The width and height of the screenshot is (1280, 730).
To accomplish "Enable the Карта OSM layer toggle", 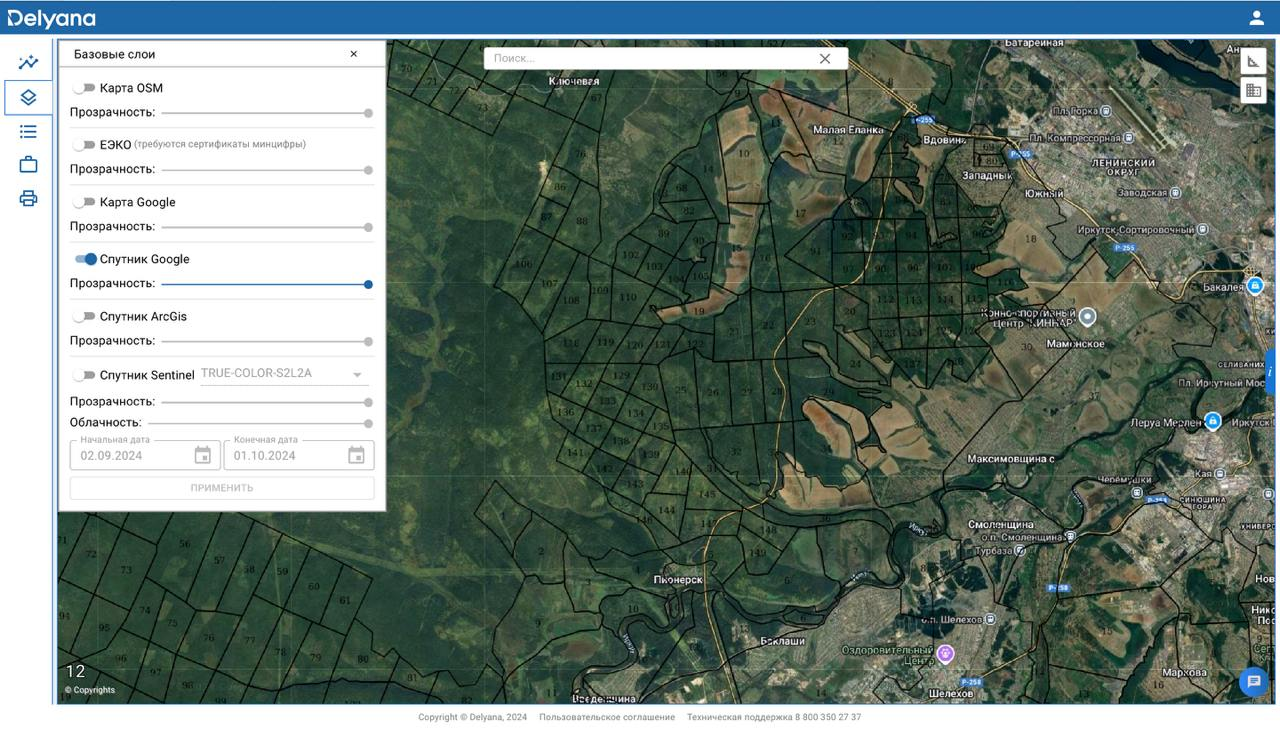I will tap(84, 88).
